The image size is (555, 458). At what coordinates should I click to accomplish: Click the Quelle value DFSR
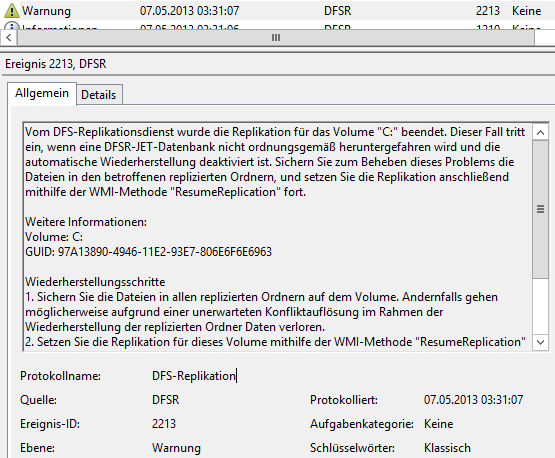(166, 400)
